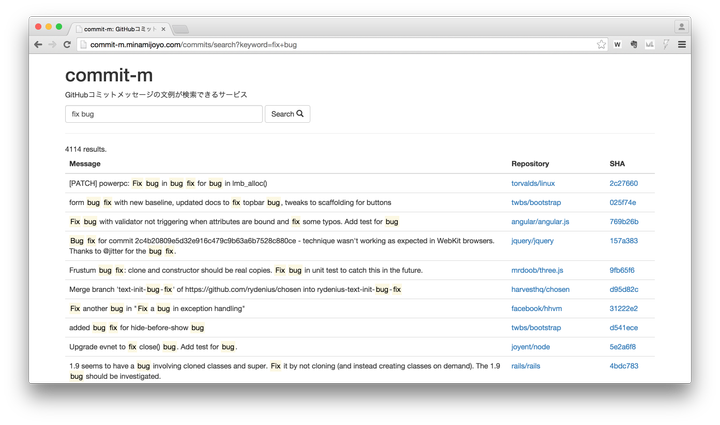Open commit SHA d541ece

[624, 328]
